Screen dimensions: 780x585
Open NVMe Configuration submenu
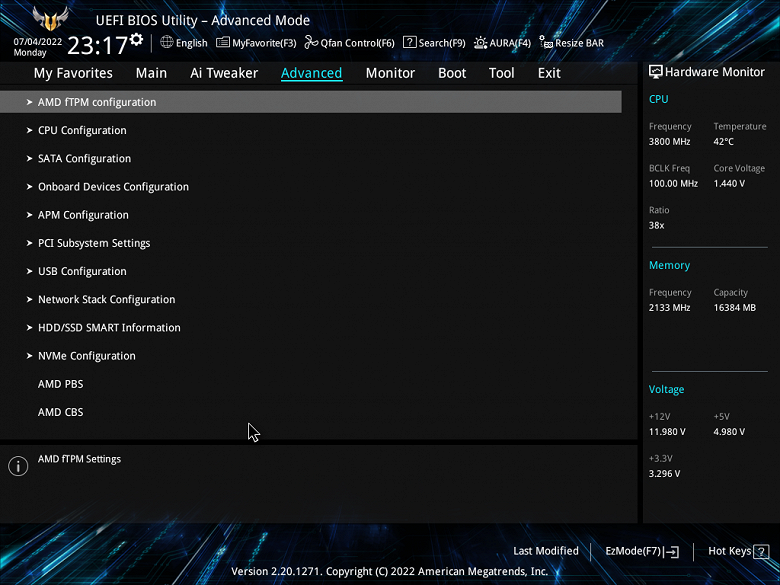(x=87, y=356)
